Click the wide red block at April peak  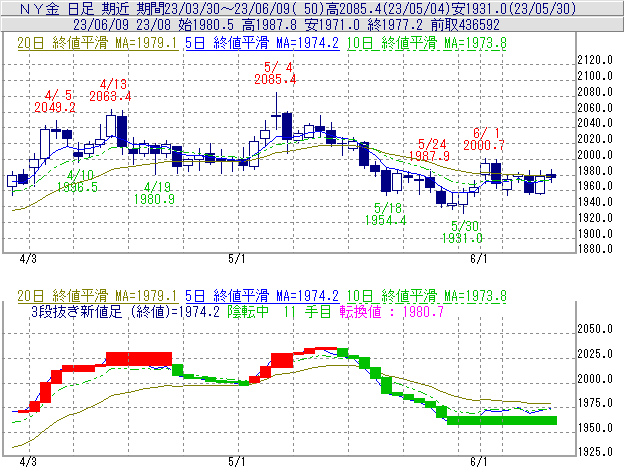[x=139, y=359]
